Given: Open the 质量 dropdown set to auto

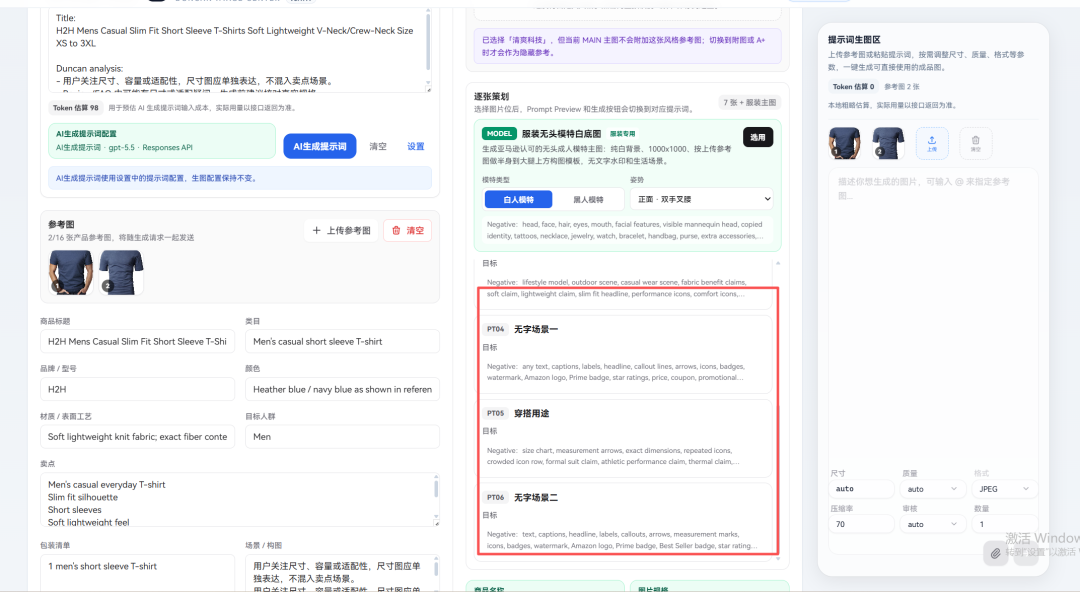Looking at the screenshot, I should (x=933, y=489).
